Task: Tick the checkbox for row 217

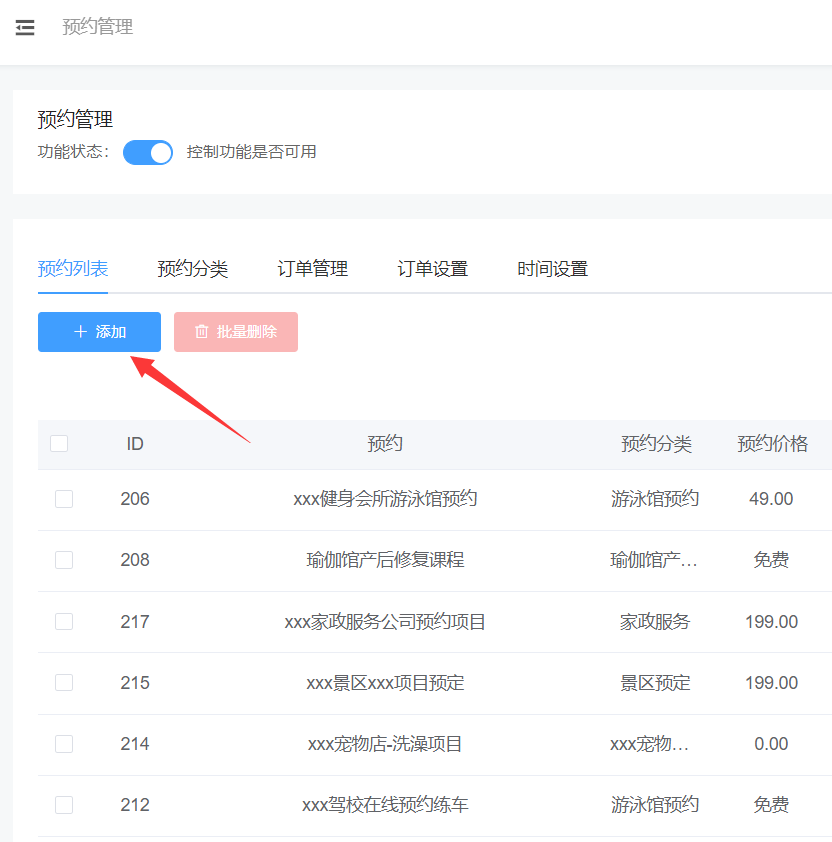Action: (64, 622)
